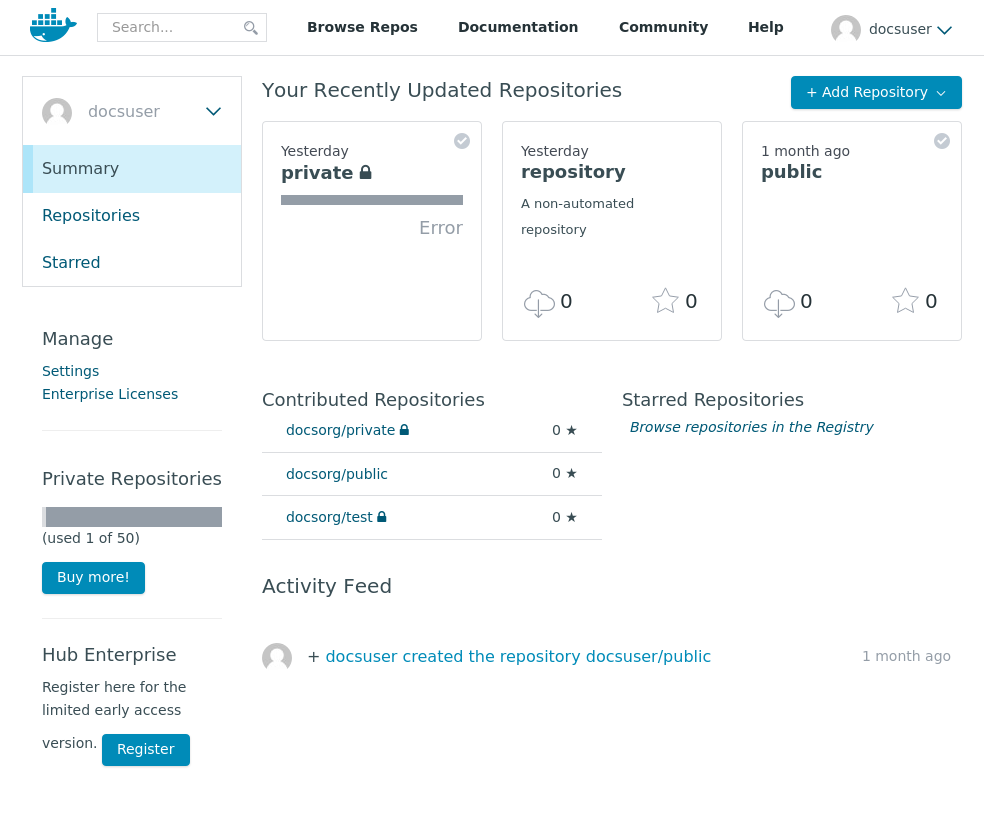Follow Browse repositories in the Registry link
Image resolution: width=984 pixels, height=838 pixels.
tap(751, 427)
